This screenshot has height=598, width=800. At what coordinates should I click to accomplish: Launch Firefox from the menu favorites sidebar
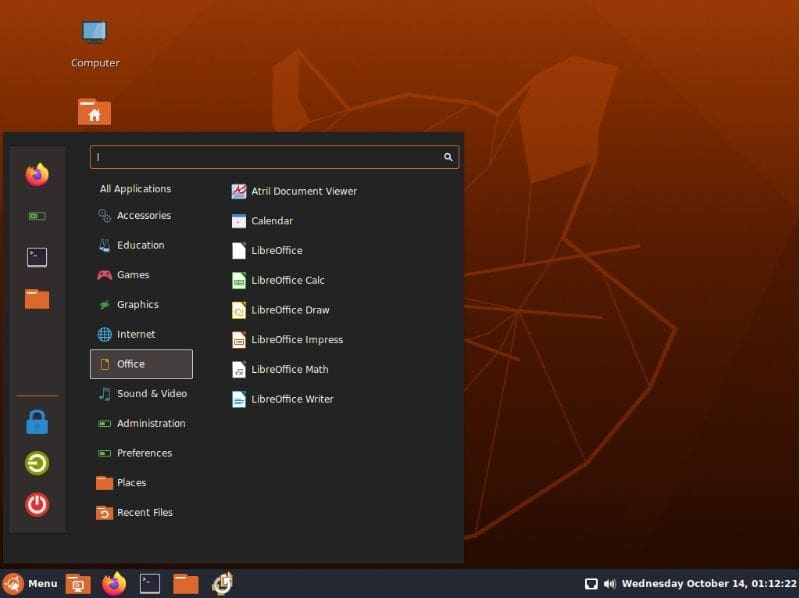[37, 175]
